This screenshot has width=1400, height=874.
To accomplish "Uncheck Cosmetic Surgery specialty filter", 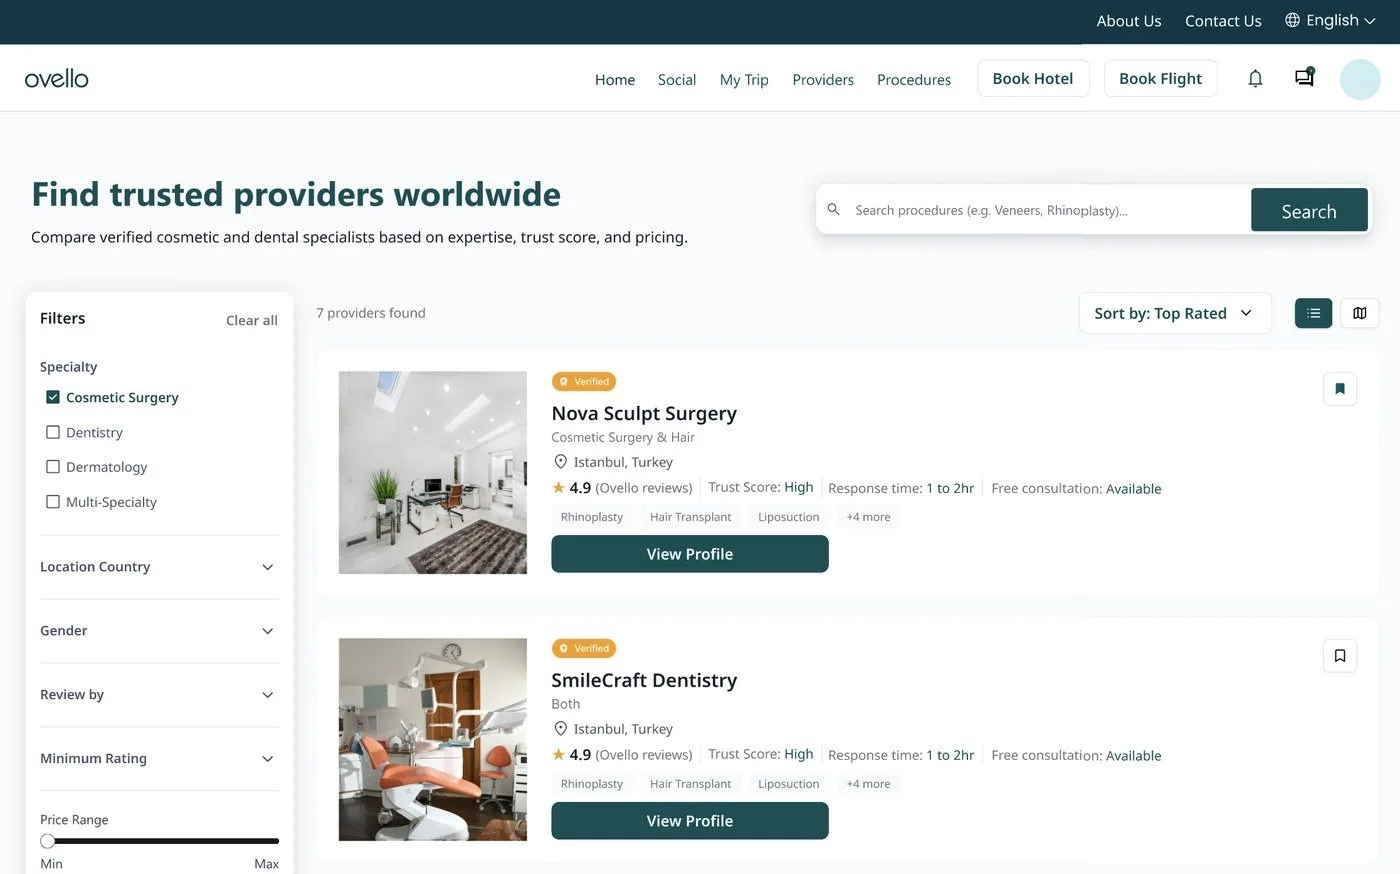I will (53, 397).
